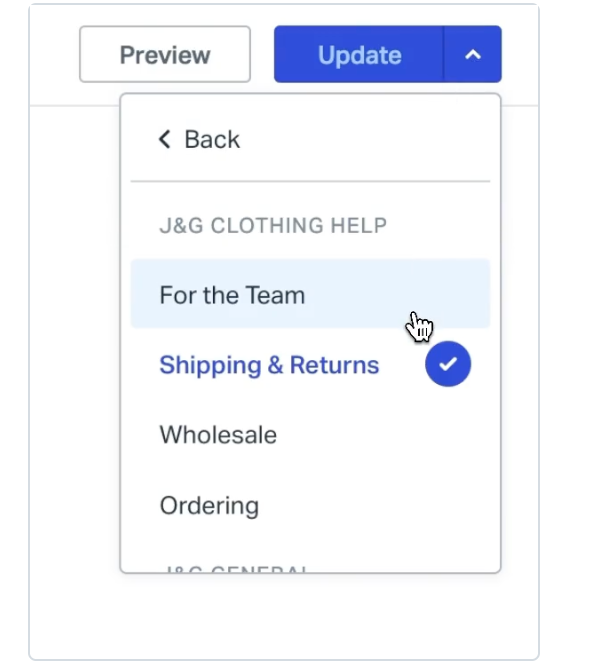Click the Ordering entry above J&G General

click(x=209, y=506)
